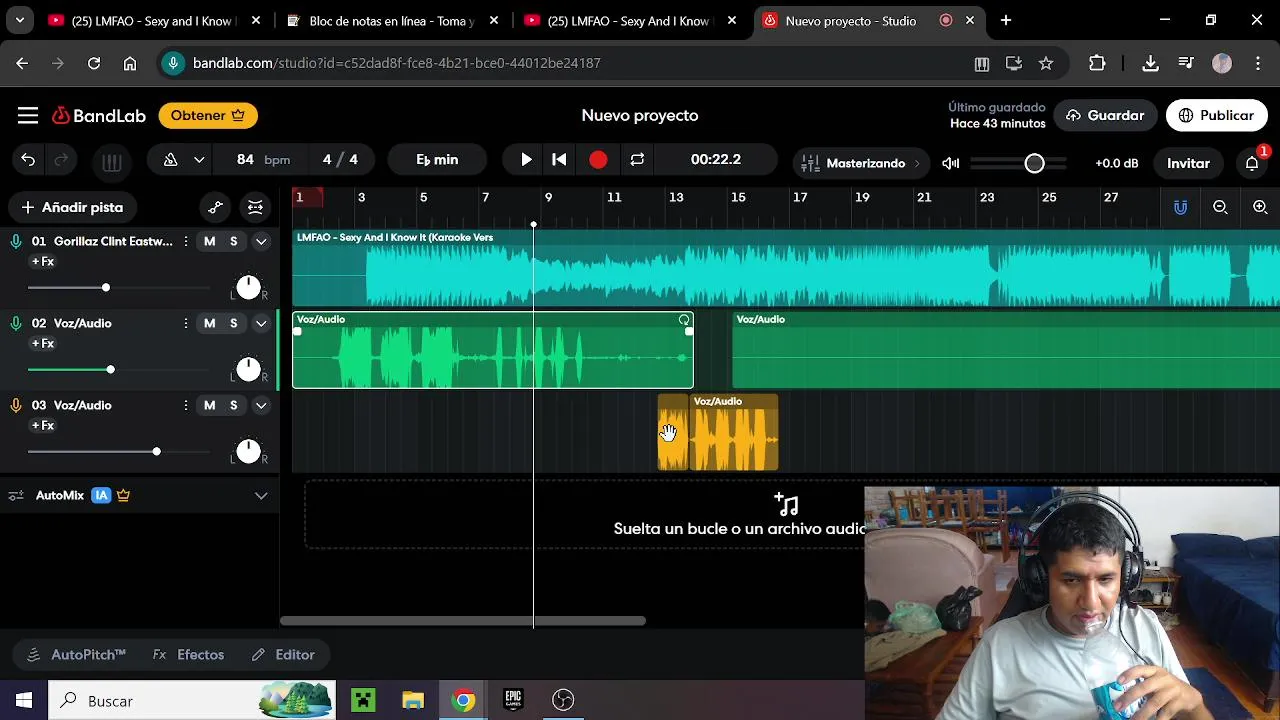
Task: Expand track 02 chevron
Action: (261, 323)
